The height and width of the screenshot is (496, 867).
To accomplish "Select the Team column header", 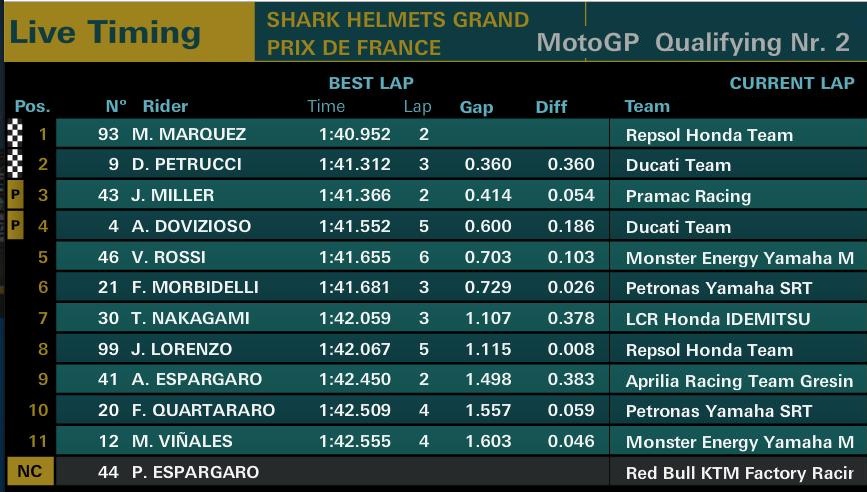I will [x=647, y=106].
